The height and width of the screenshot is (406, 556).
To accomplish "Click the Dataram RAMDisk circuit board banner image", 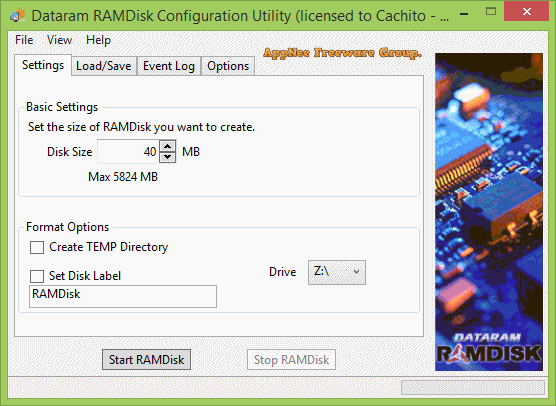I will pos(489,212).
